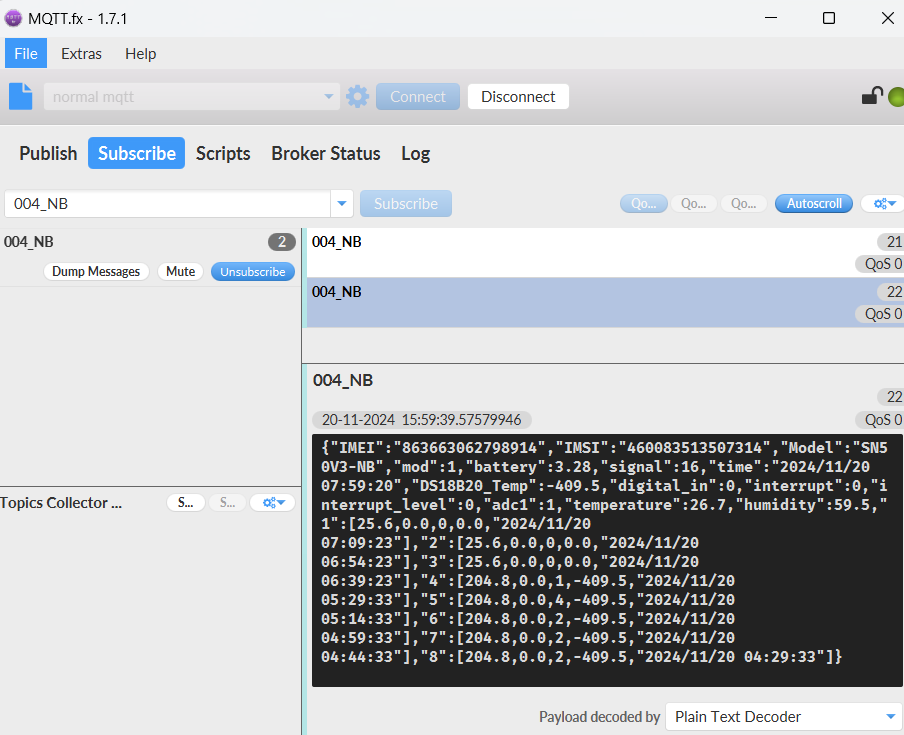
Task: Click the green connection status indicator
Action: 896,97
